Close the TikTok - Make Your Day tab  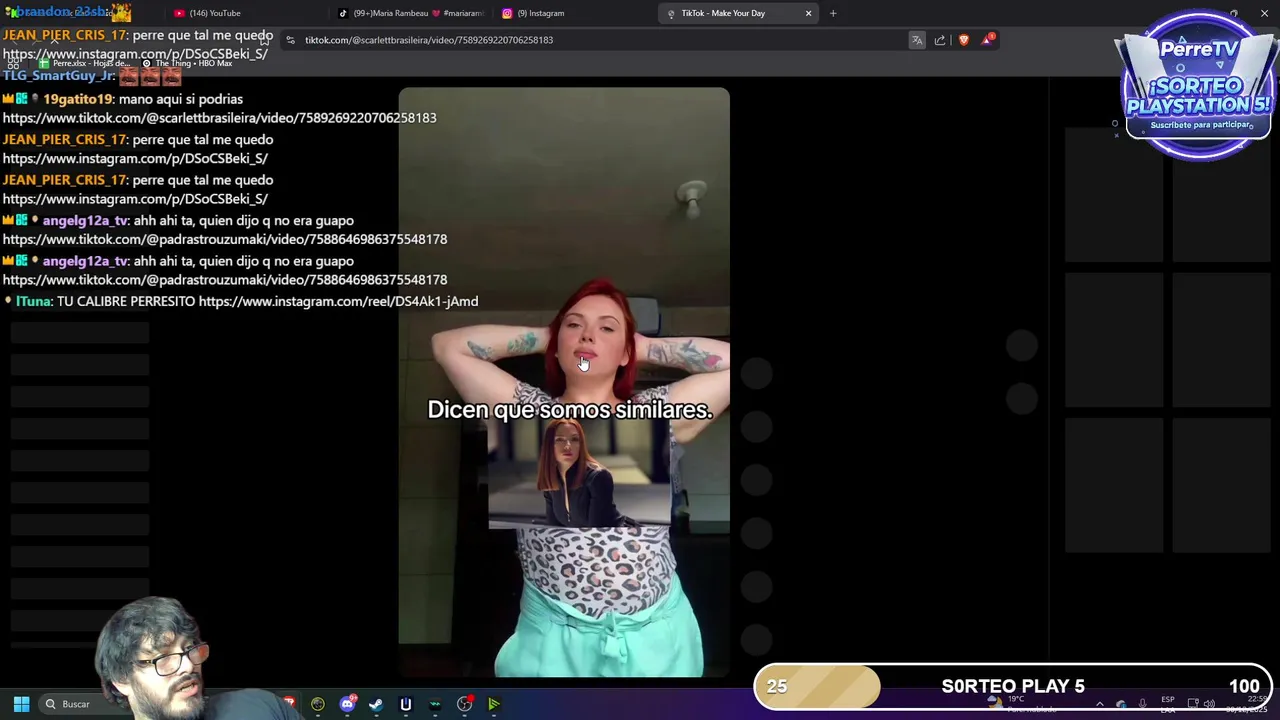click(x=808, y=13)
